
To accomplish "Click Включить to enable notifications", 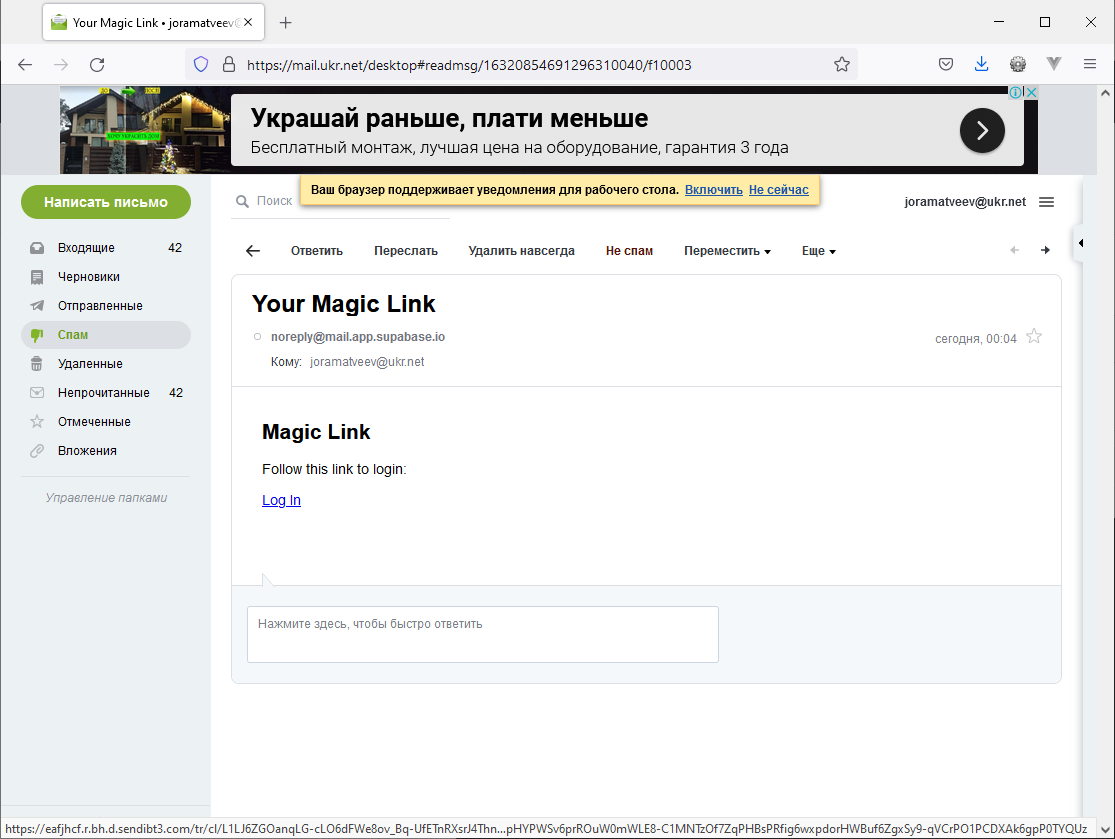I will coord(713,190).
